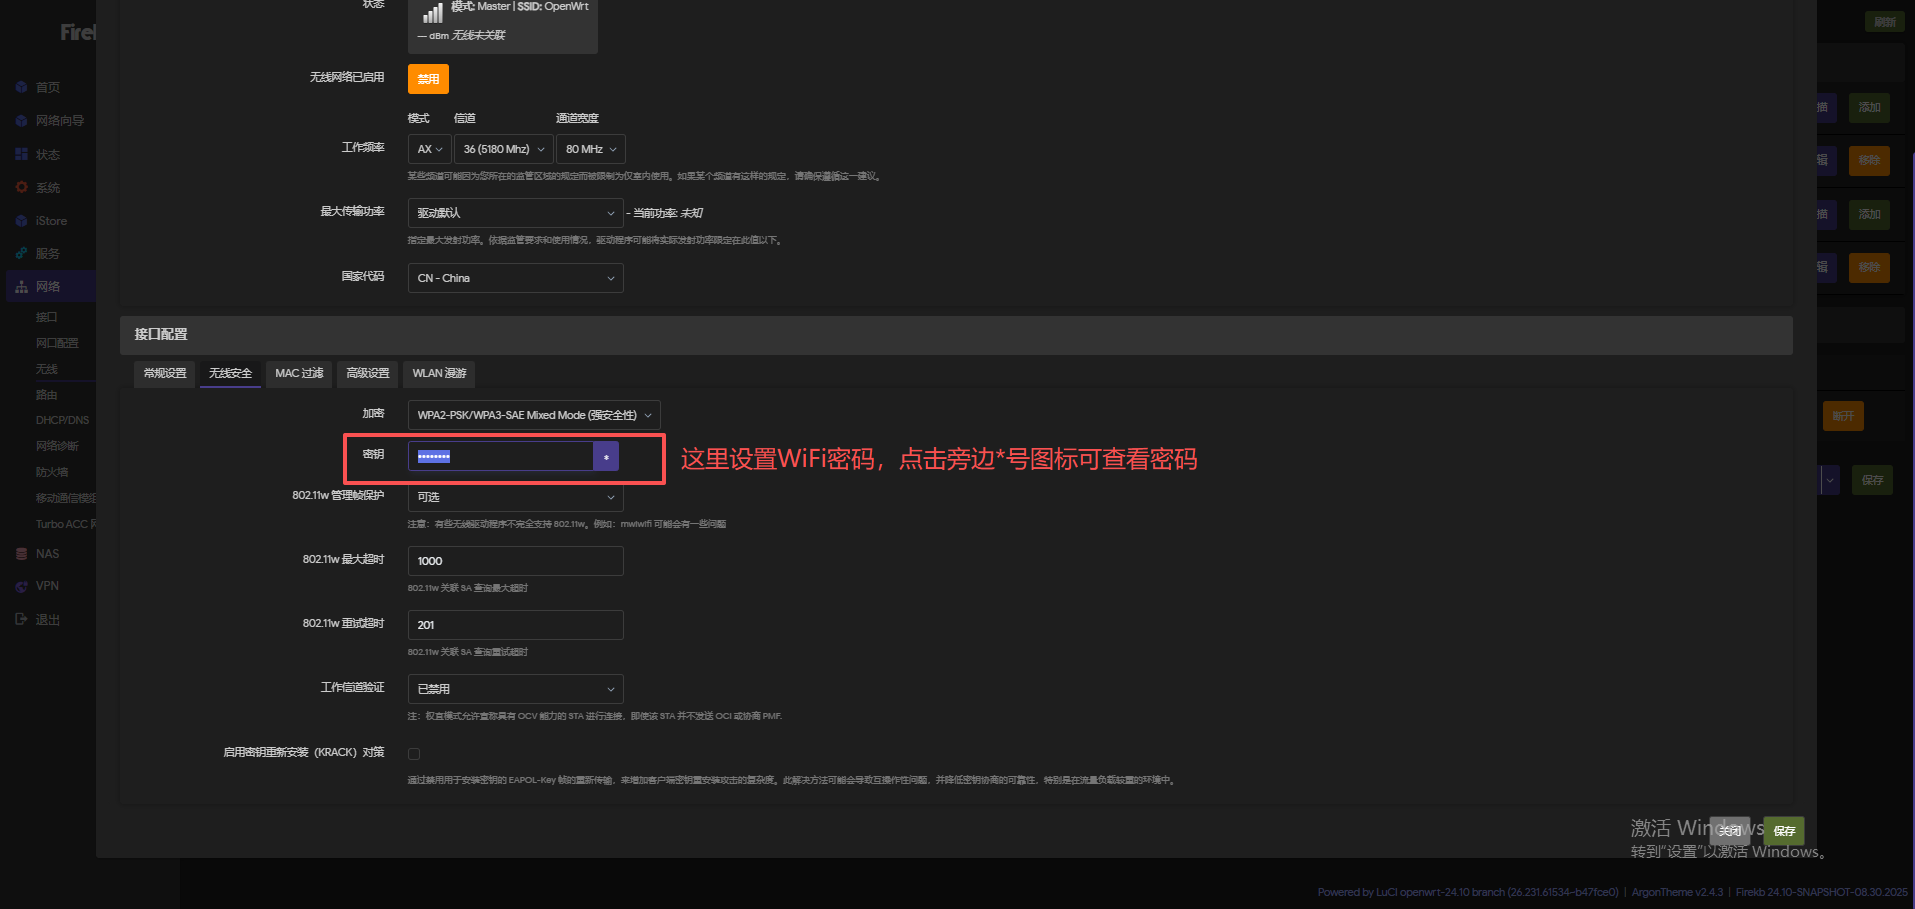The image size is (1915, 909).
Task: Click the green 保存 button in dialog
Action: [x=1784, y=831]
